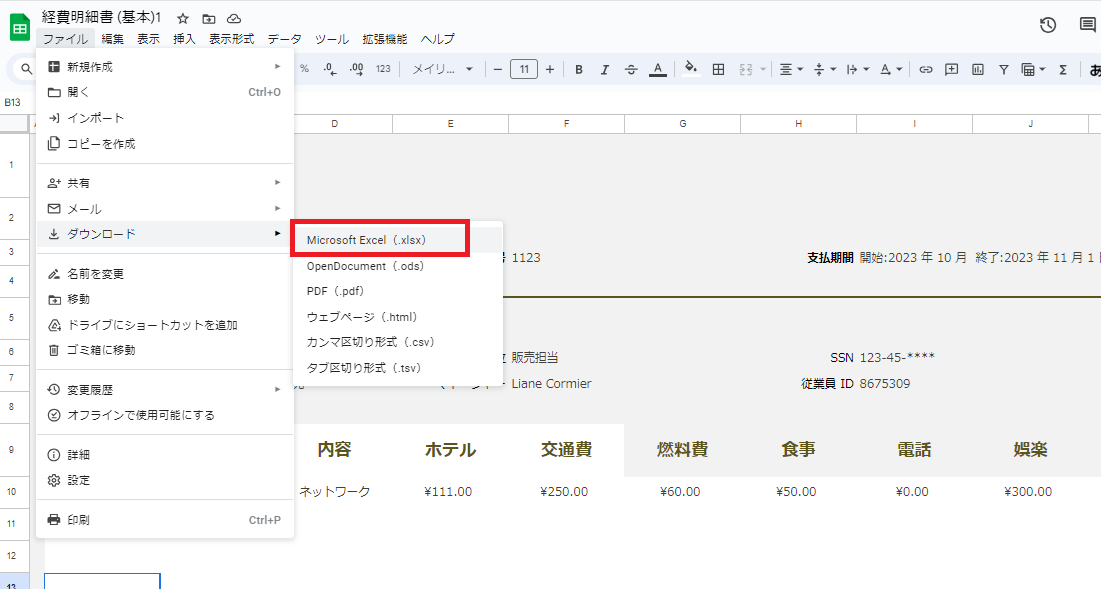Open the データ menu
1101x589 pixels.
click(x=284, y=38)
